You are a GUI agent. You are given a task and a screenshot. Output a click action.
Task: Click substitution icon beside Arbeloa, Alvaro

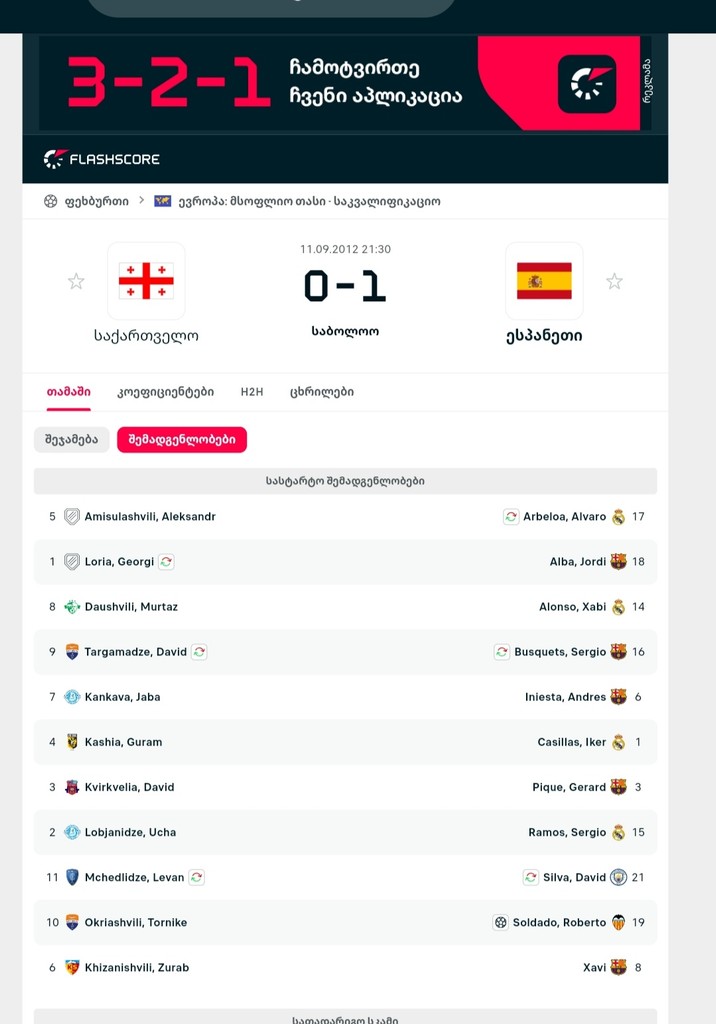pyautogui.click(x=511, y=517)
